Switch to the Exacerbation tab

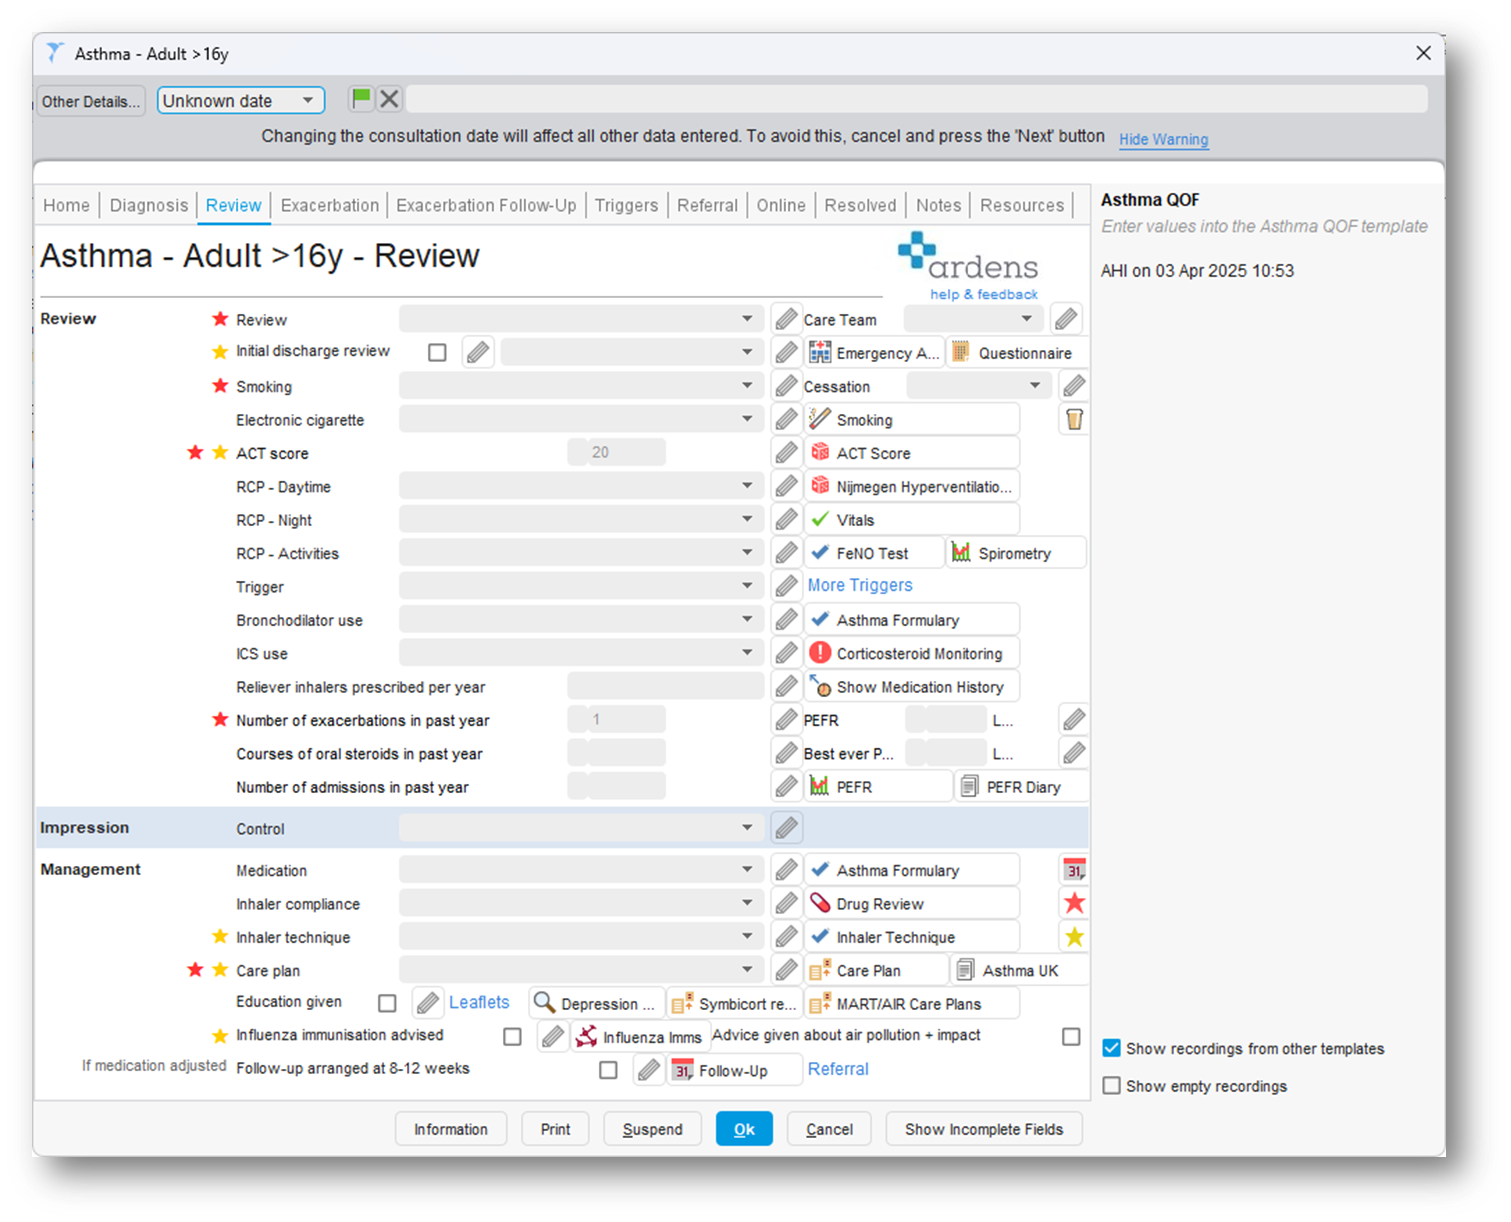point(330,205)
